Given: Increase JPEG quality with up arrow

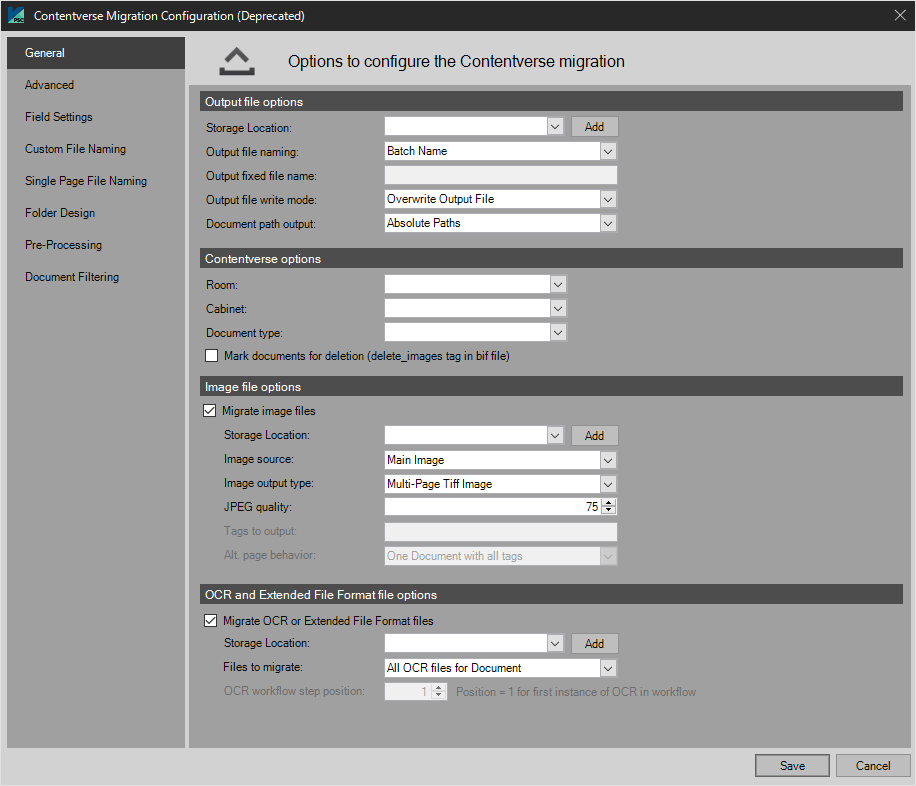Looking at the screenshot, I should coord(609,503).
